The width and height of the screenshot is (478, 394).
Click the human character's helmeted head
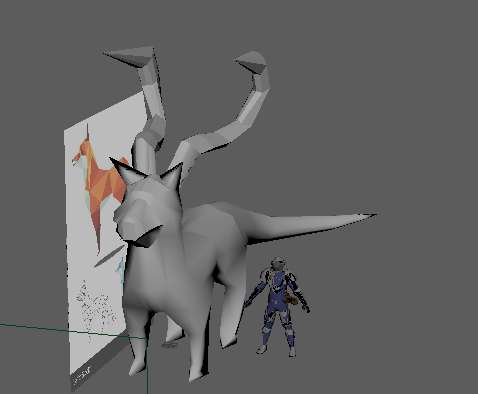coord(277,264)
